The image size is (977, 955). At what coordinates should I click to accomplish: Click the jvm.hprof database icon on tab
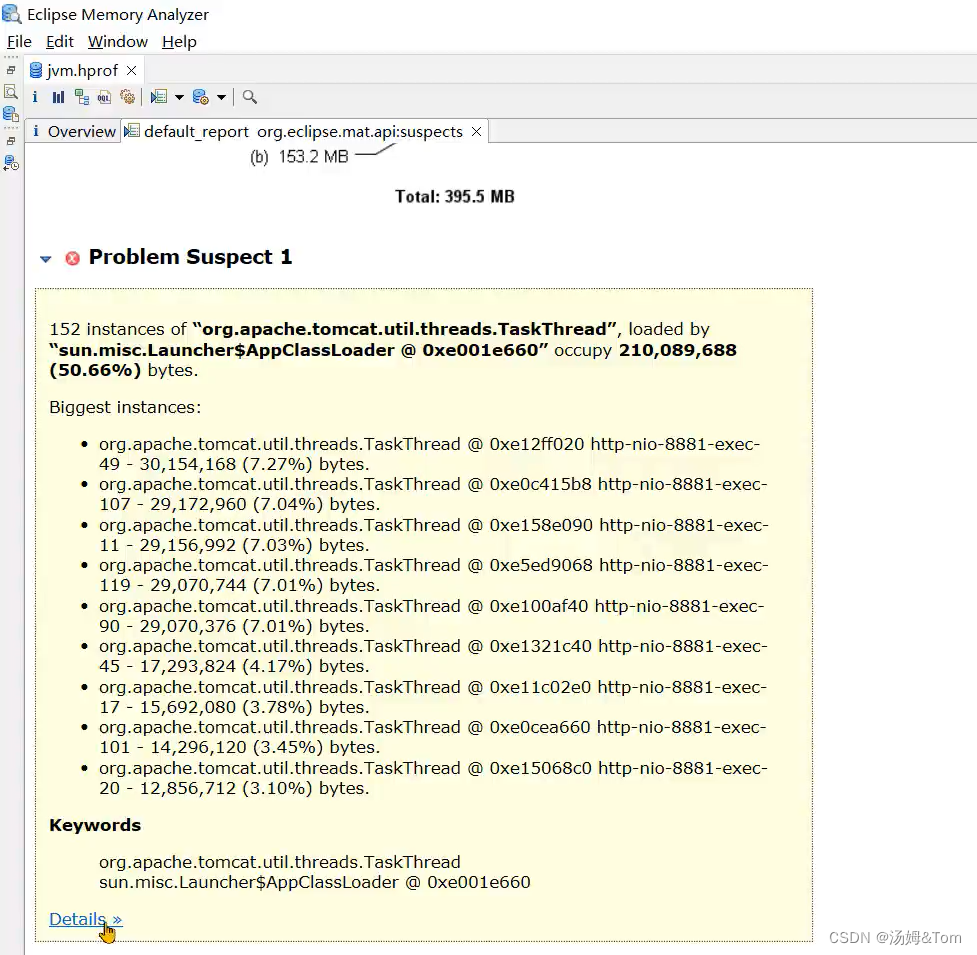click(36, 70)
